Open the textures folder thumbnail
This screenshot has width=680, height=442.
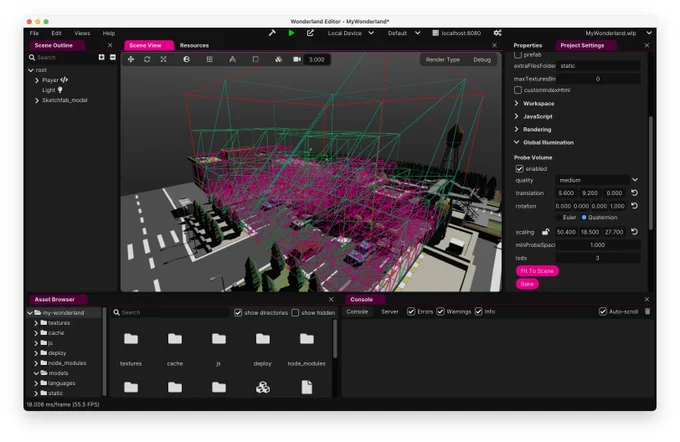[x=131, y=339]
